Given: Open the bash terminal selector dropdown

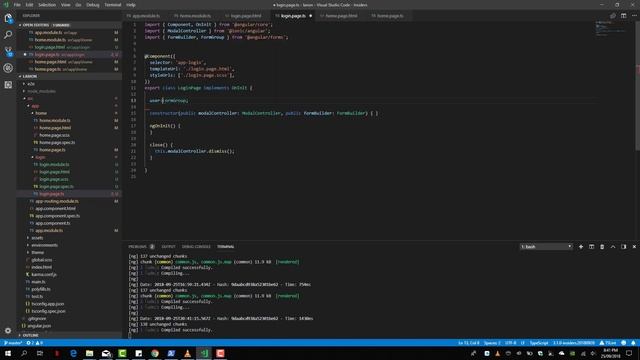Looking at the screenshot, I should (546, 247).
